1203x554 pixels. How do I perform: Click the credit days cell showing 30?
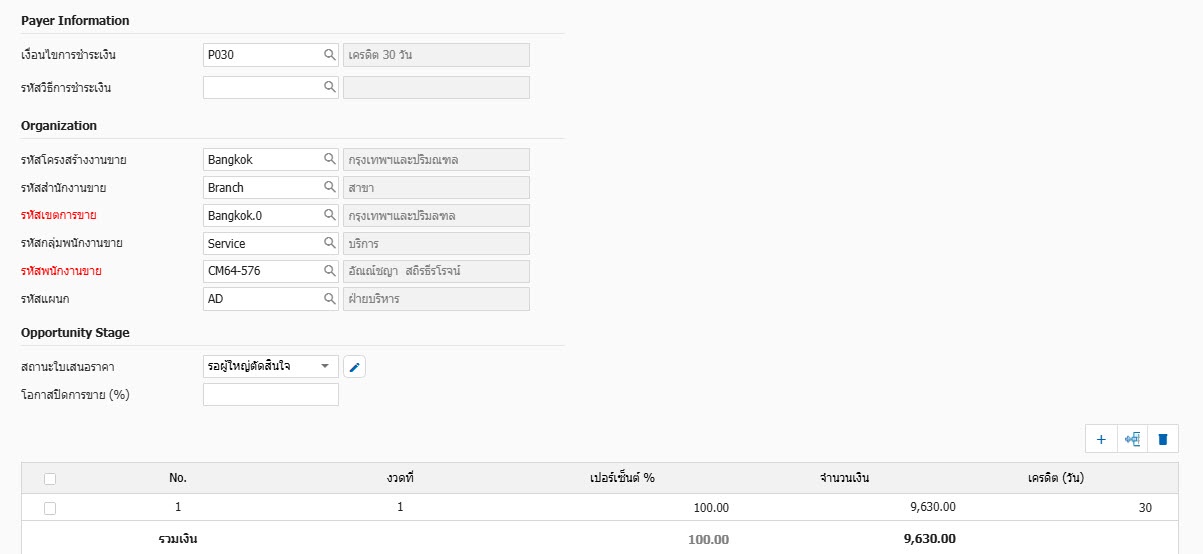1144,508
